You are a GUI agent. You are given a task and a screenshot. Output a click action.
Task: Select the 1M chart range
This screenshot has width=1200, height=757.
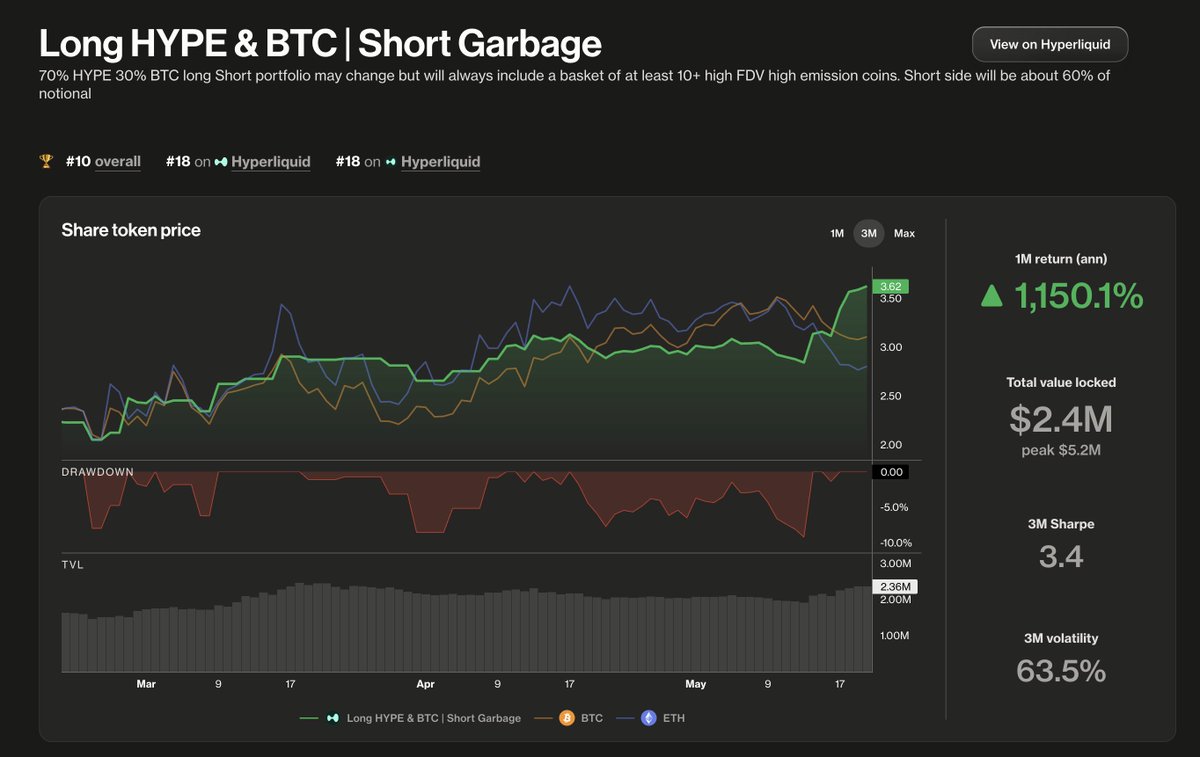(x=837, y=233)
